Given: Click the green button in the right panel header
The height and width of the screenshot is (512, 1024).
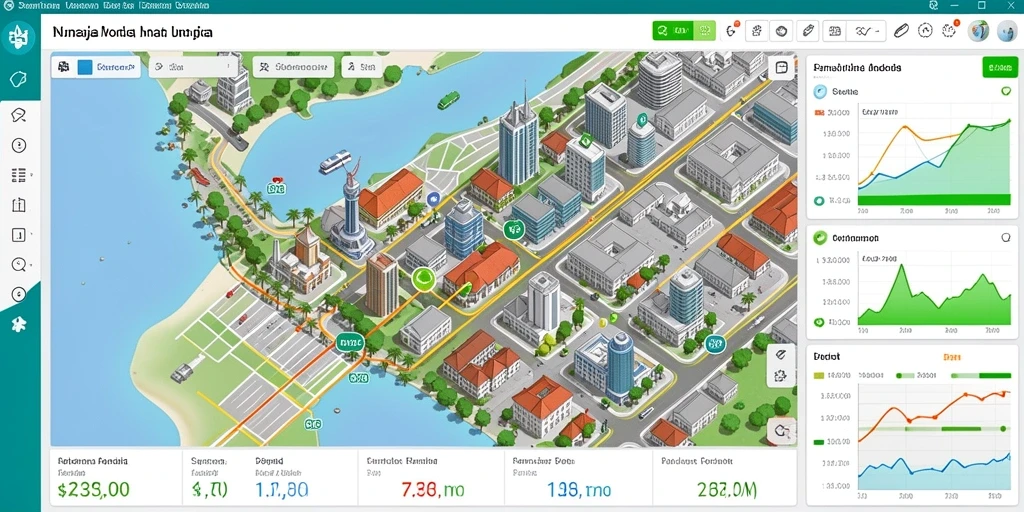Looking at the screenshot, I should pos(1000,67).
